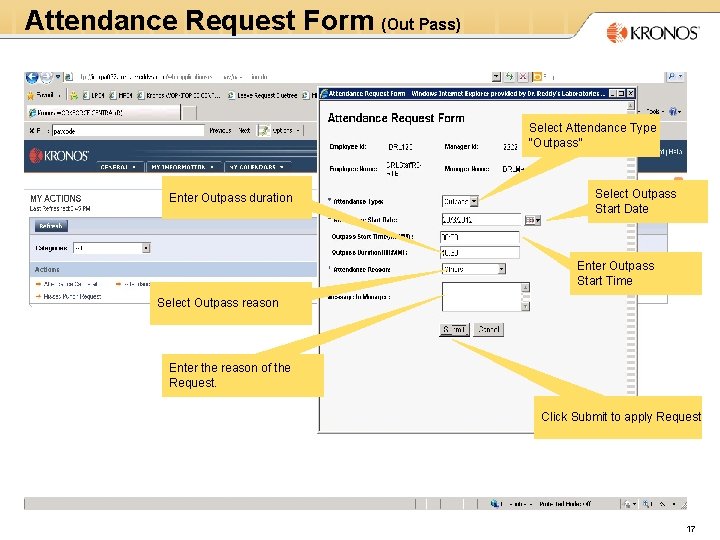
Task: Open the GENERAL navigation menu
Action: pyautogui.click(x=118, y=167)
